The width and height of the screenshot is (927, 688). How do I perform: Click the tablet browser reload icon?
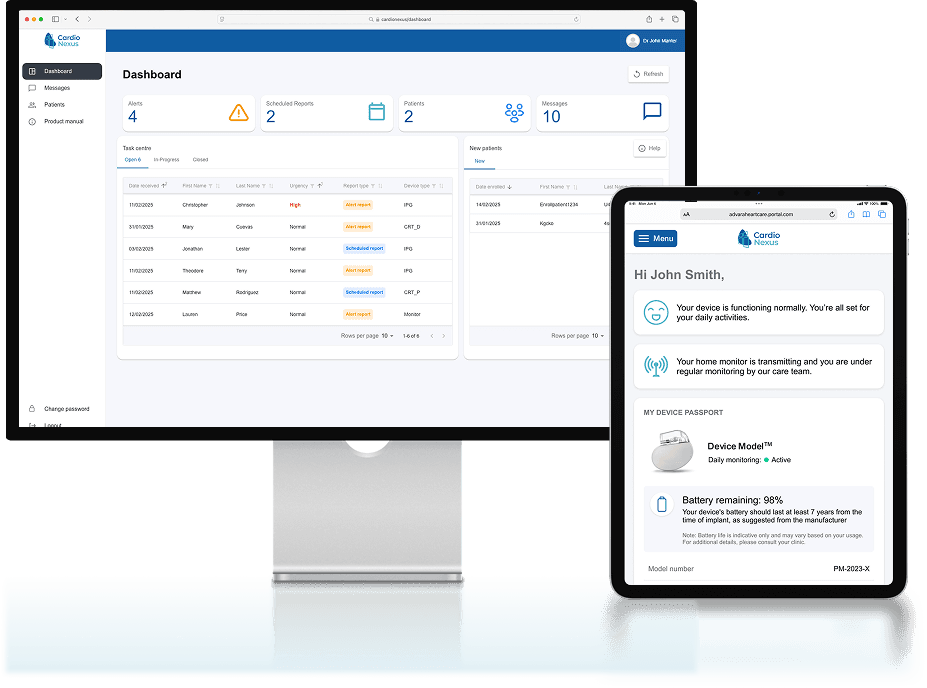point(832,214)
